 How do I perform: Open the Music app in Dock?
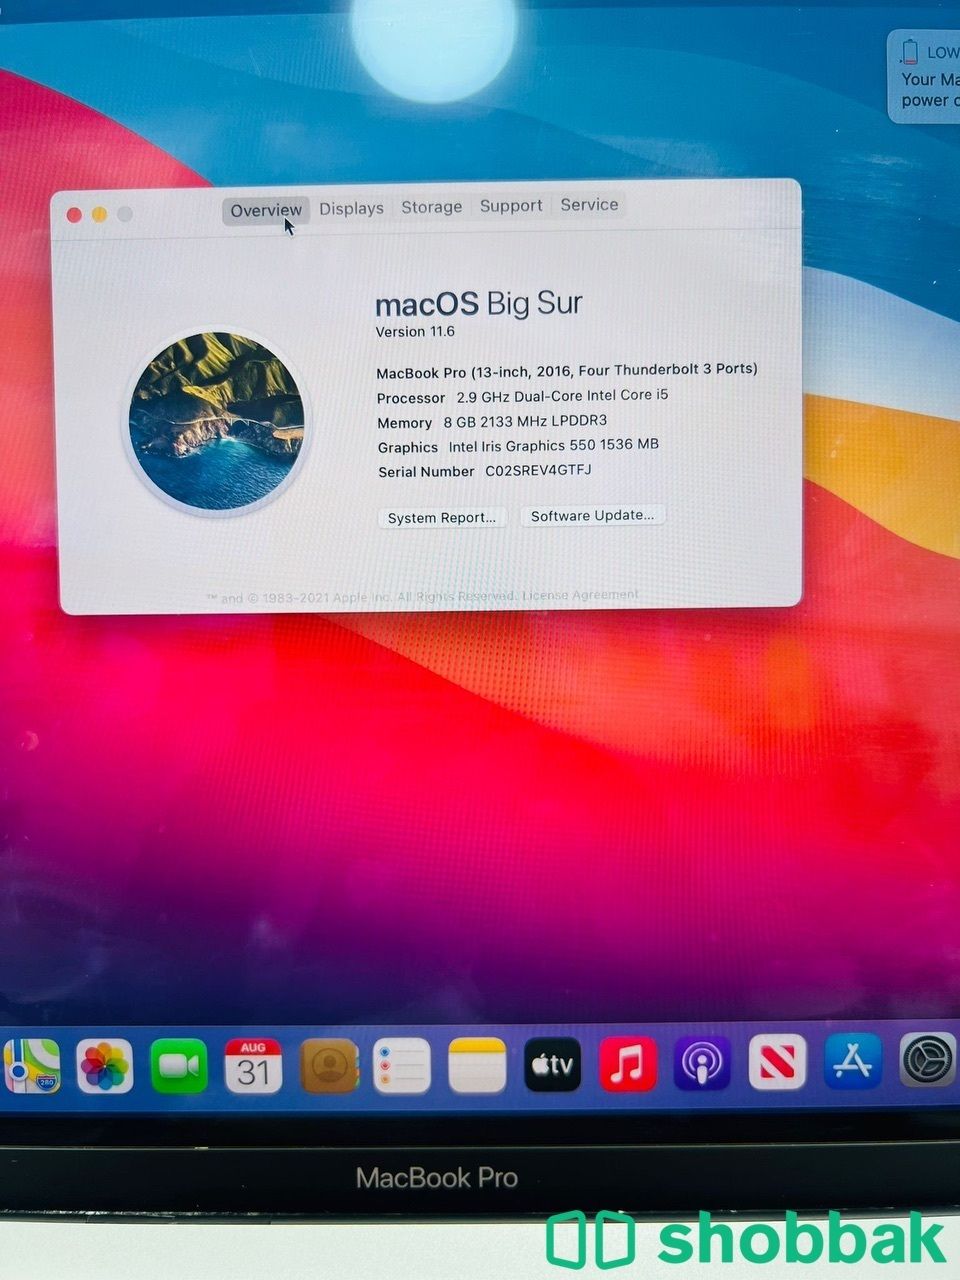(x=628, y=1063)
